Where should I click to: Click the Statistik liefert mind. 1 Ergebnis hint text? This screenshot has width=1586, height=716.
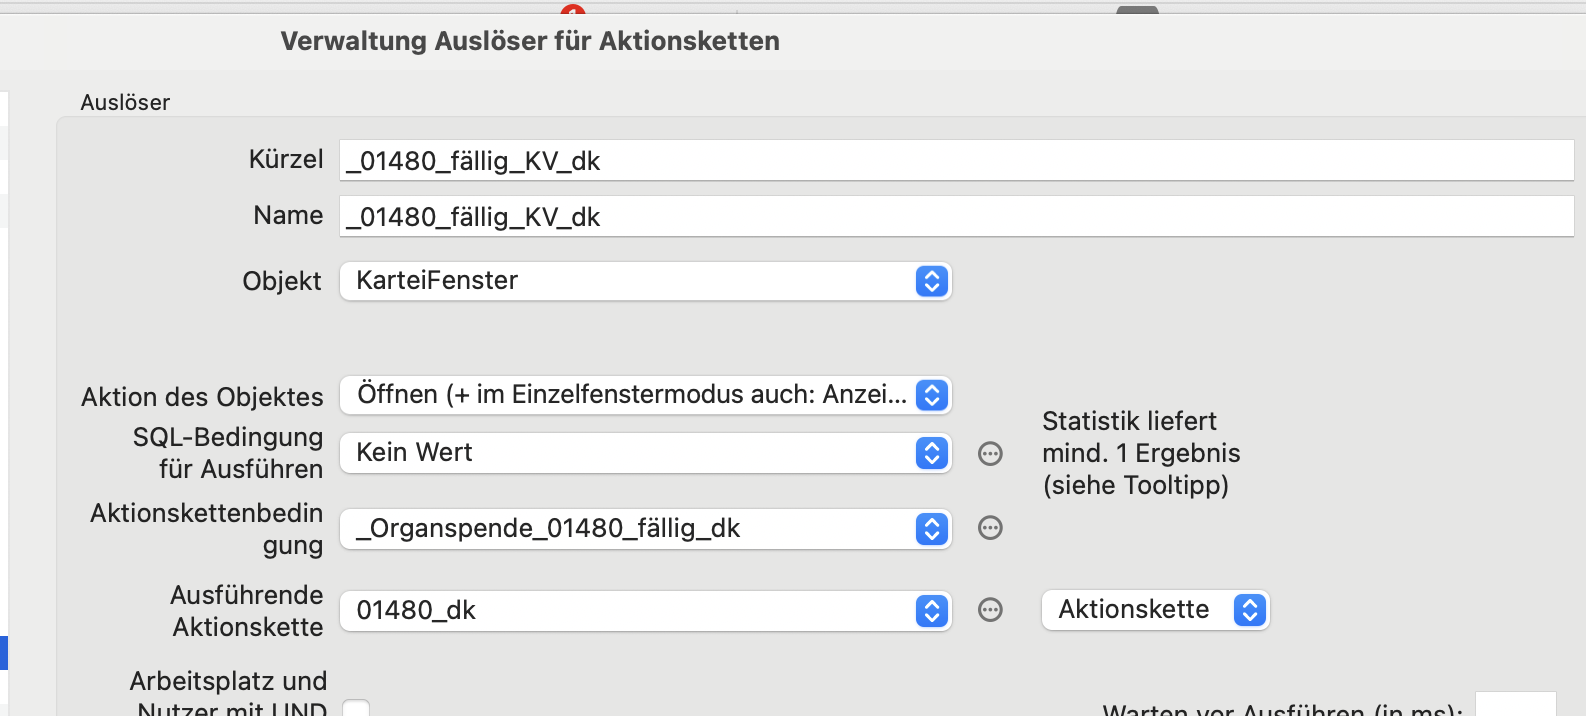click(x=1141, y=453)
